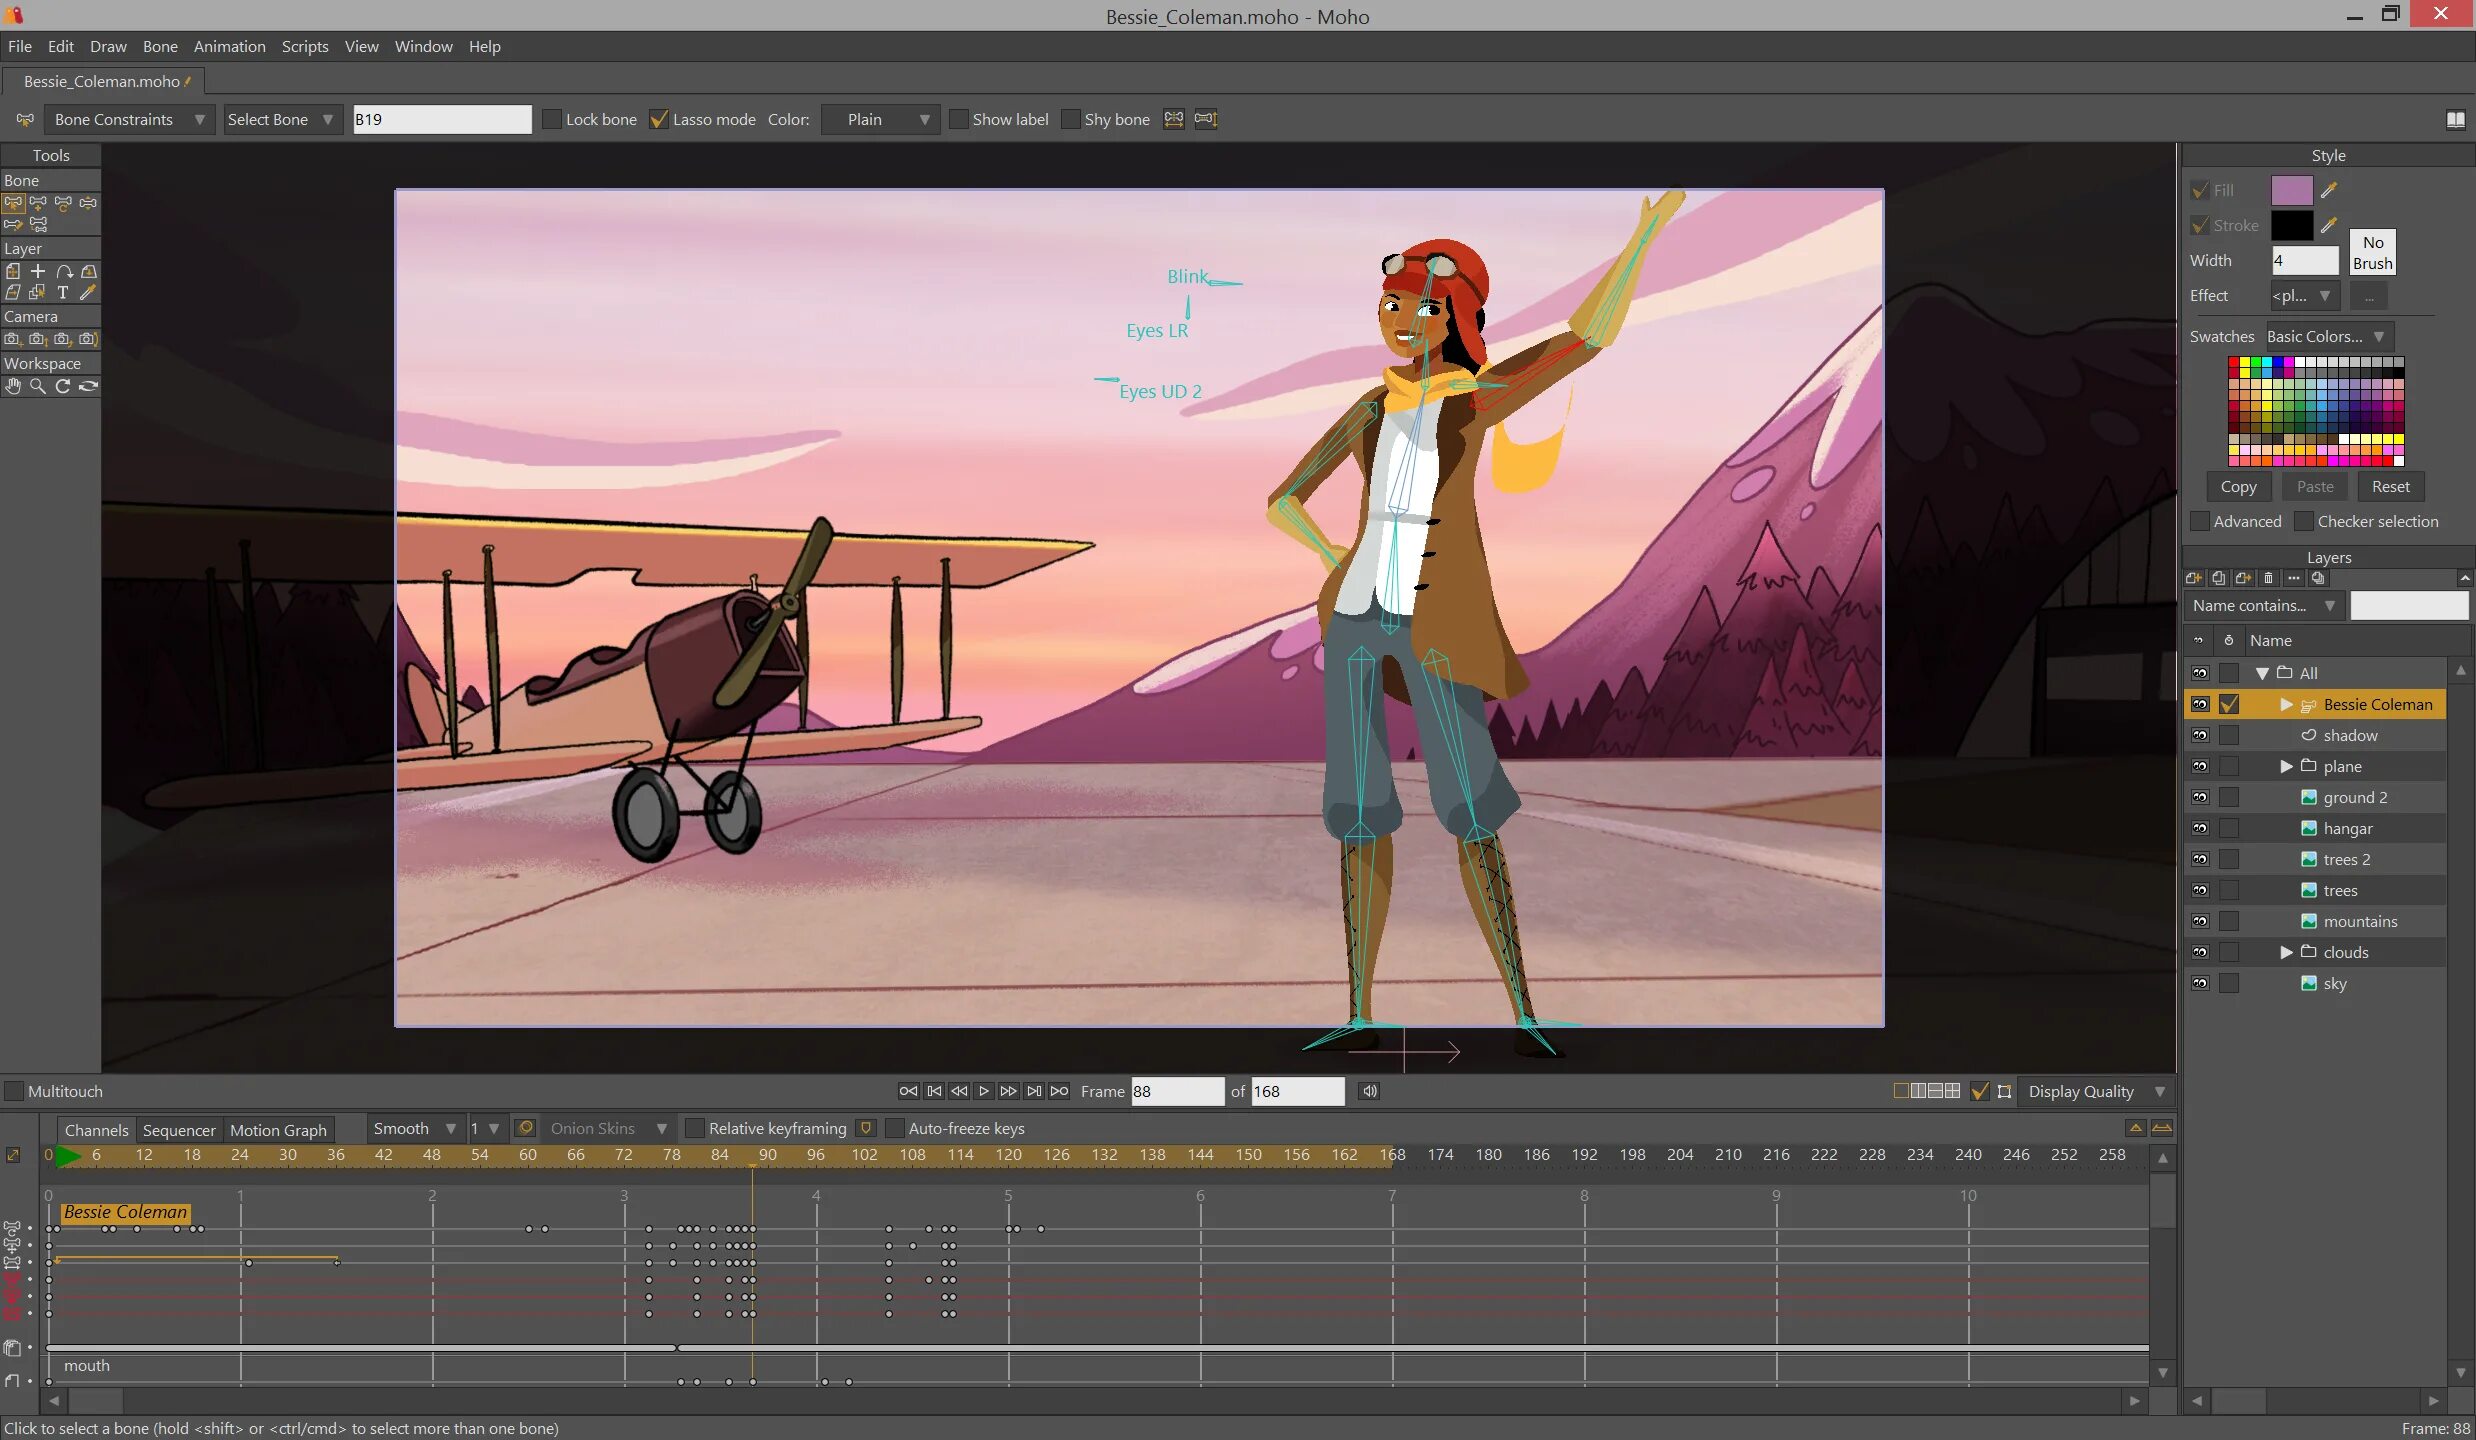
Task: Enable the Lock bone checkbox
Action: point(552,119)
